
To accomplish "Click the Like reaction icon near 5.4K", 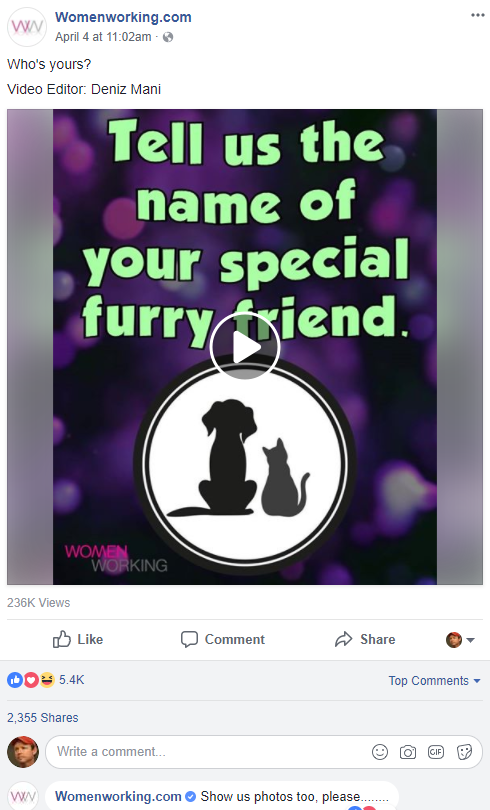I will tap(15, 680).
